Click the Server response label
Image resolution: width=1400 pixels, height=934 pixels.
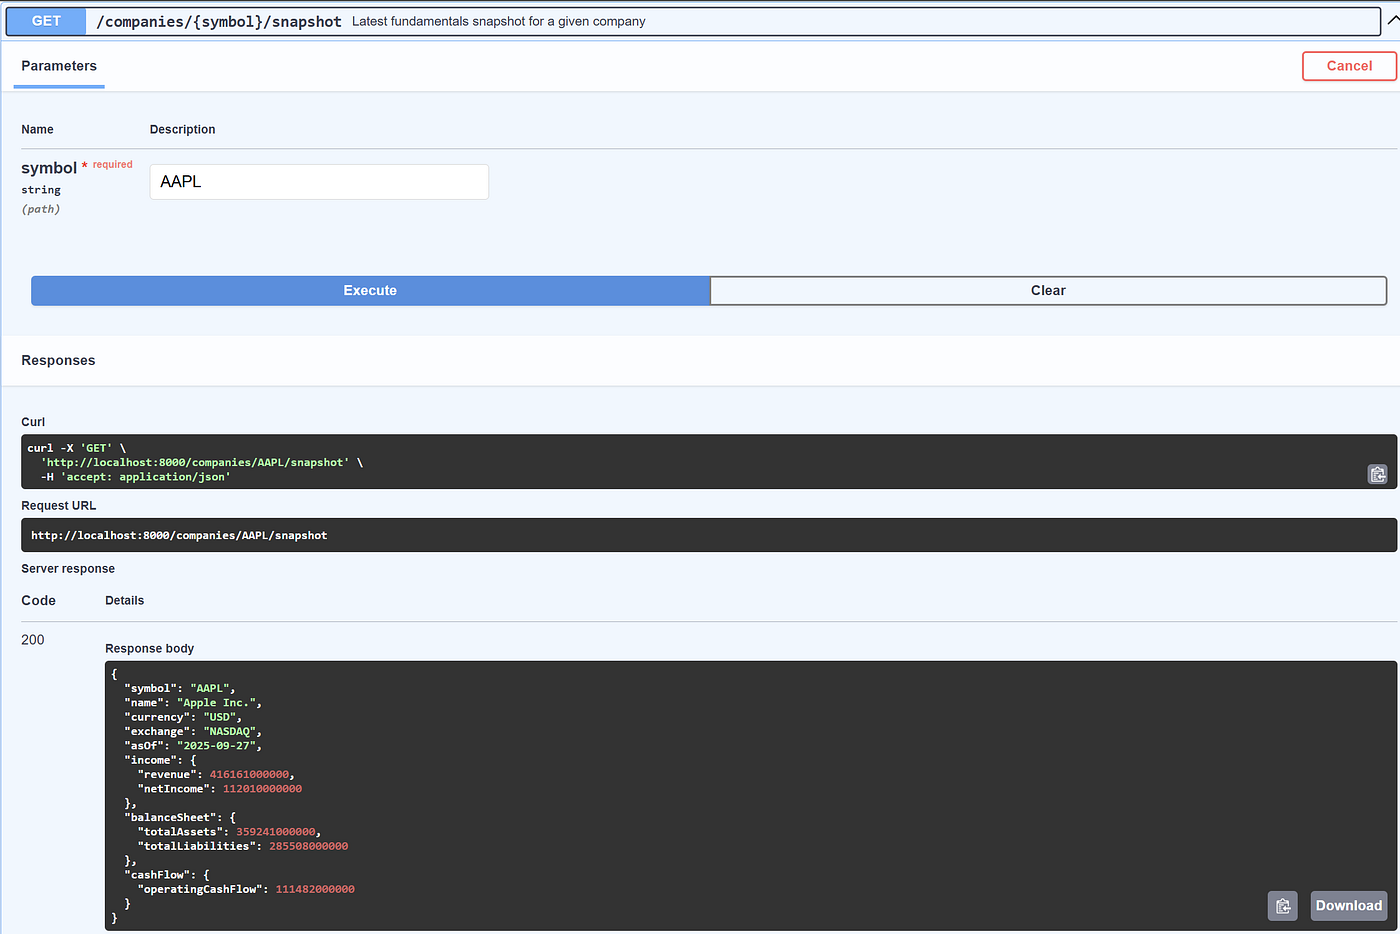pos(68,569)
